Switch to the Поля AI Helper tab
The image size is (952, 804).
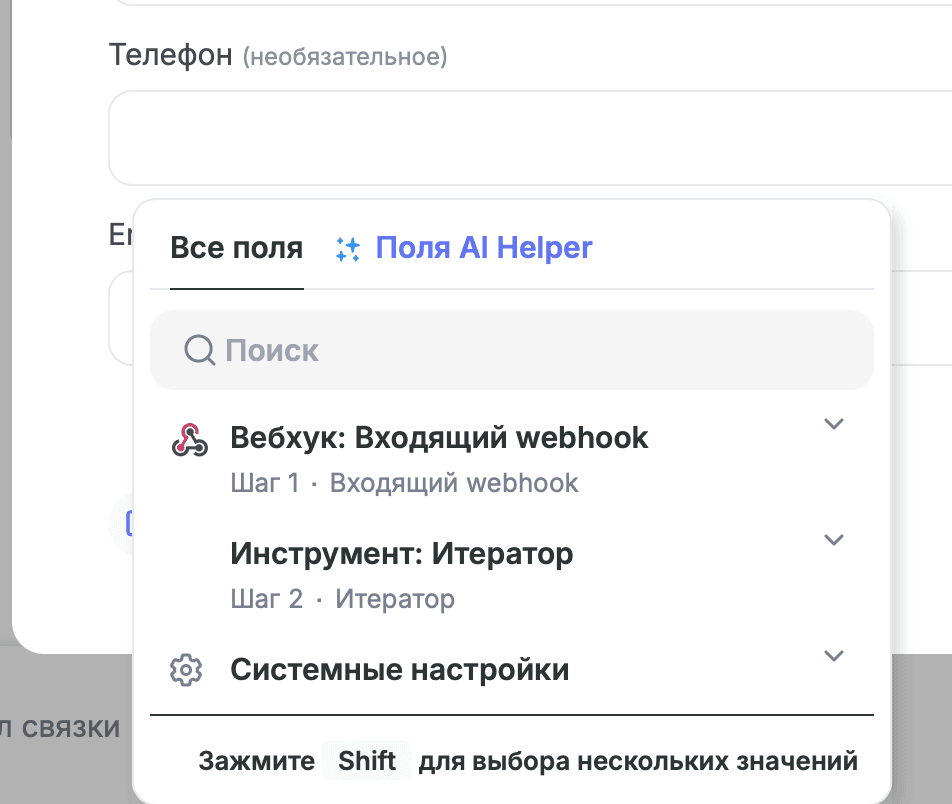tap(485, 248)
